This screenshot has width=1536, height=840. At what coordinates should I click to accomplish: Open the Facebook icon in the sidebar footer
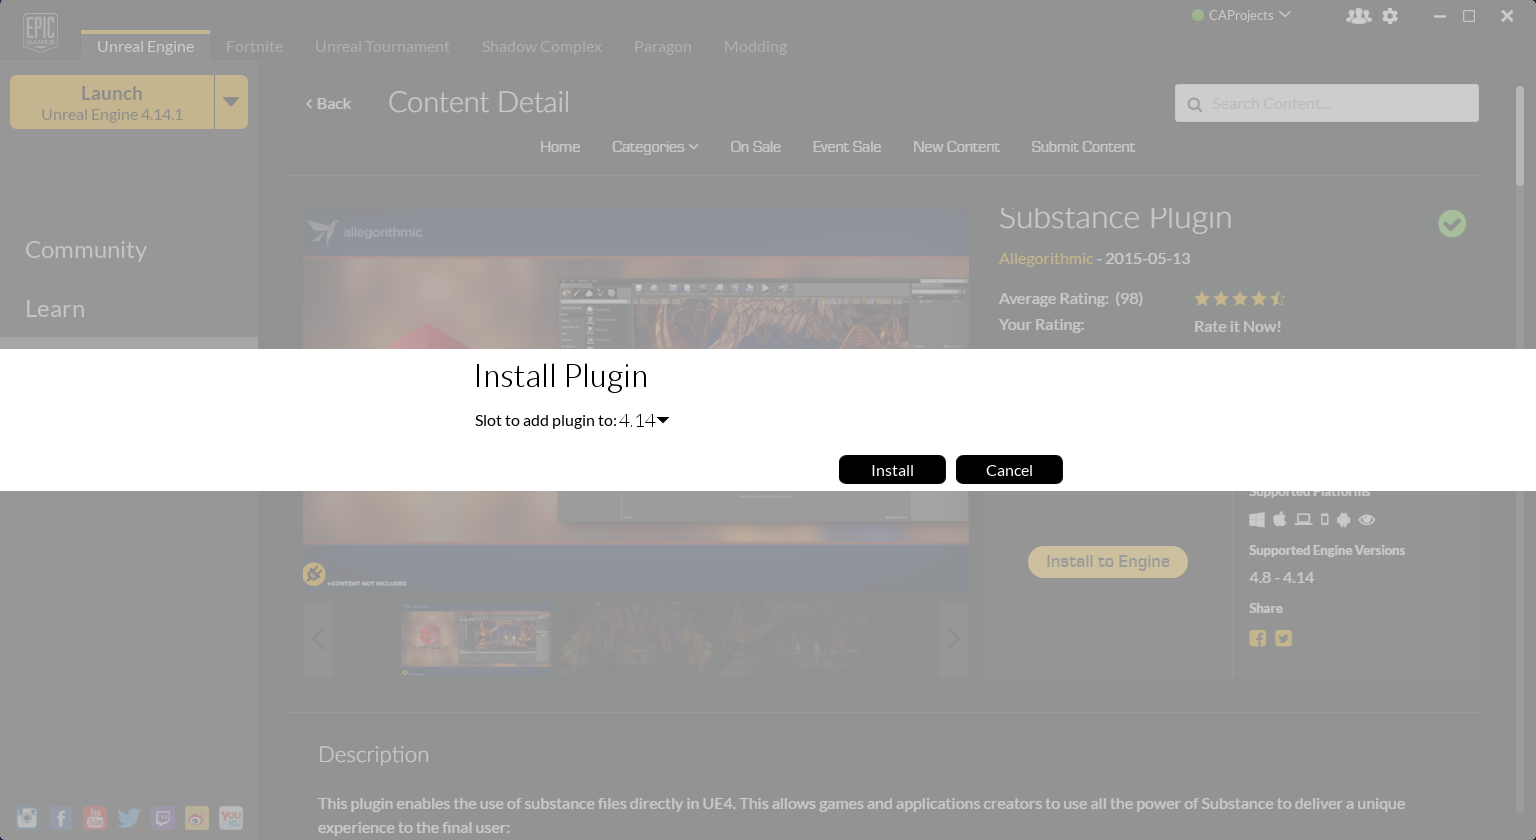tap(61, 818)
